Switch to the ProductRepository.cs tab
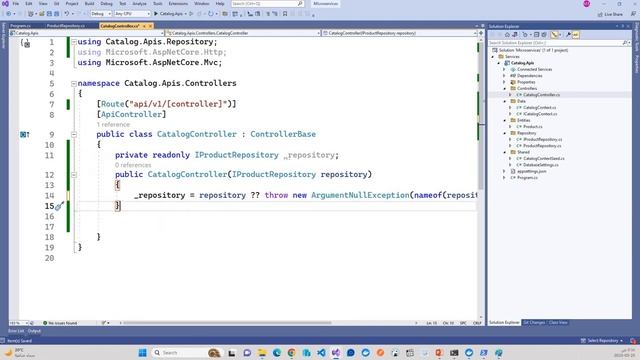The height and width of the screenshot is (360, 640). point(66,26)
